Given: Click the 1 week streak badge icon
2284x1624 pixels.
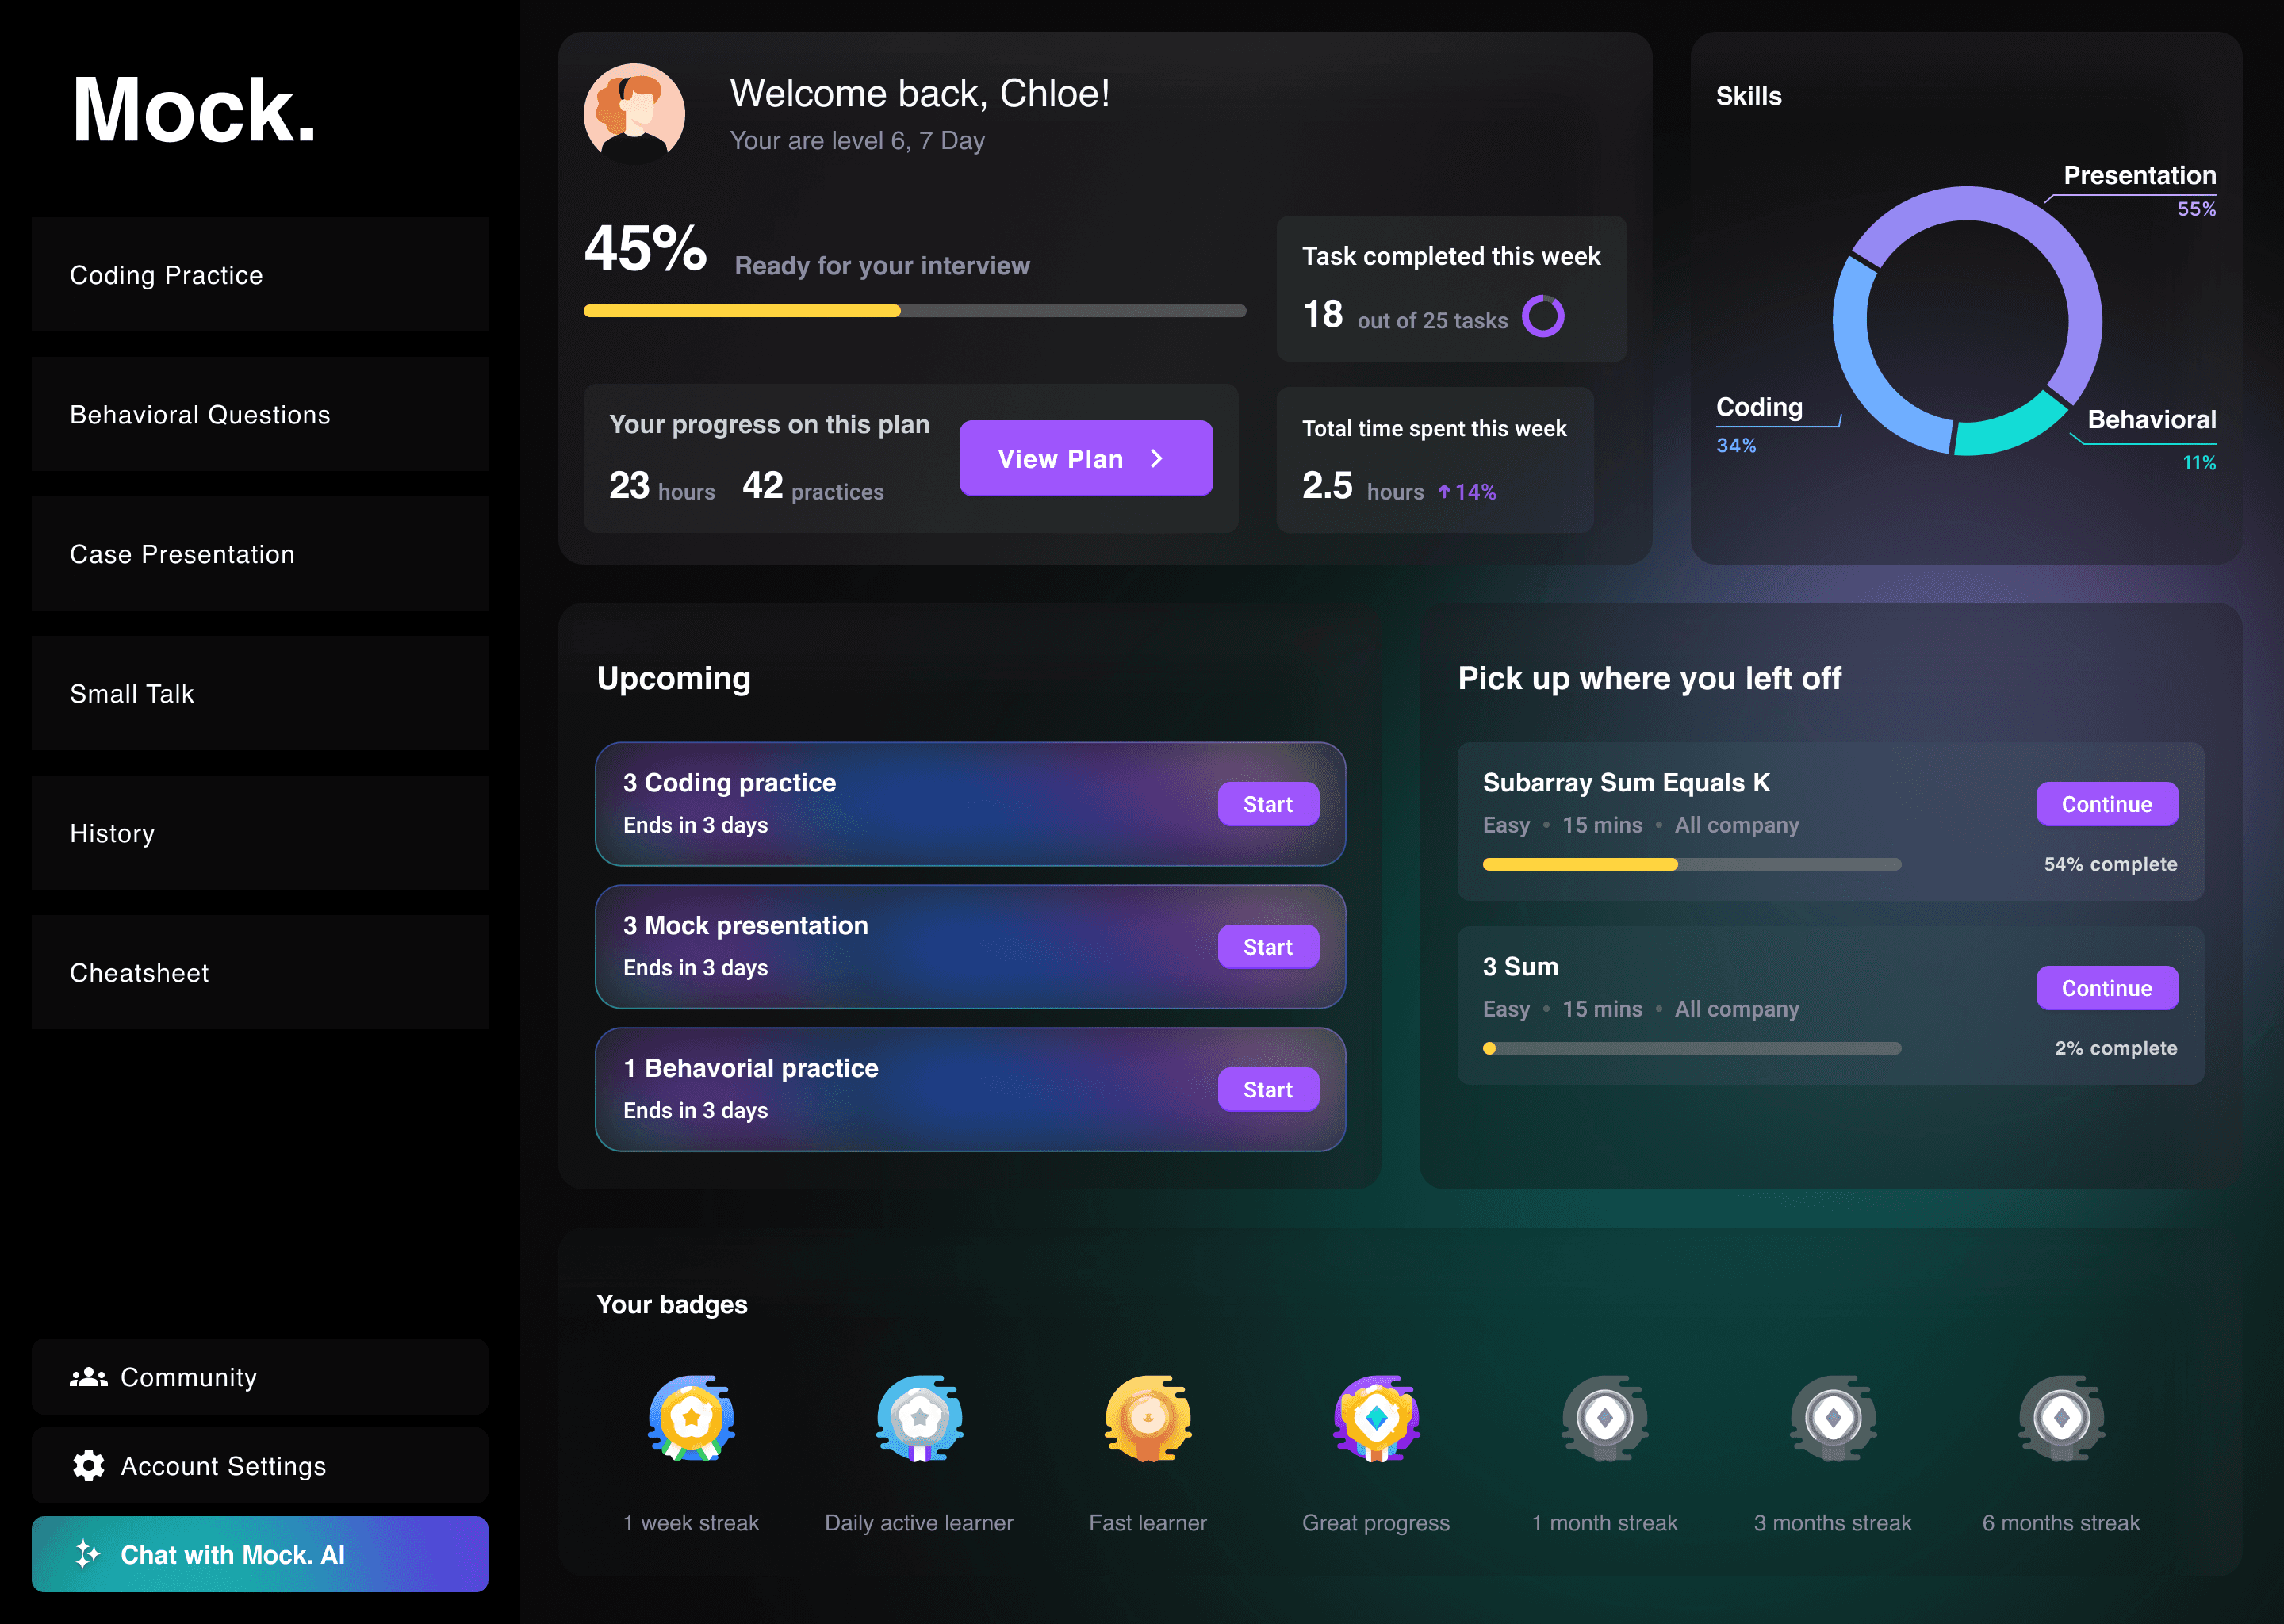Looking at the screenshot, I should click(x=691, y=1418).
